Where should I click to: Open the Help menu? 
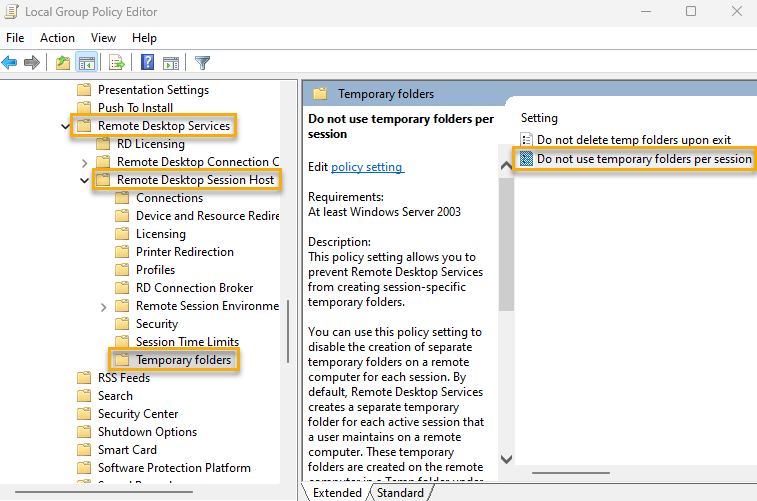tap(144, 38)
